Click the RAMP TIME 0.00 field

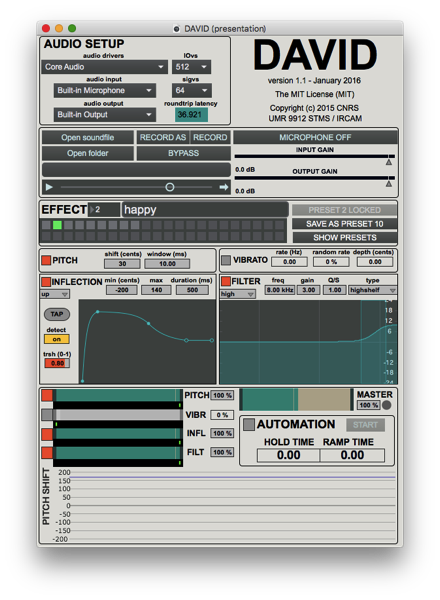tap(352, 455)
